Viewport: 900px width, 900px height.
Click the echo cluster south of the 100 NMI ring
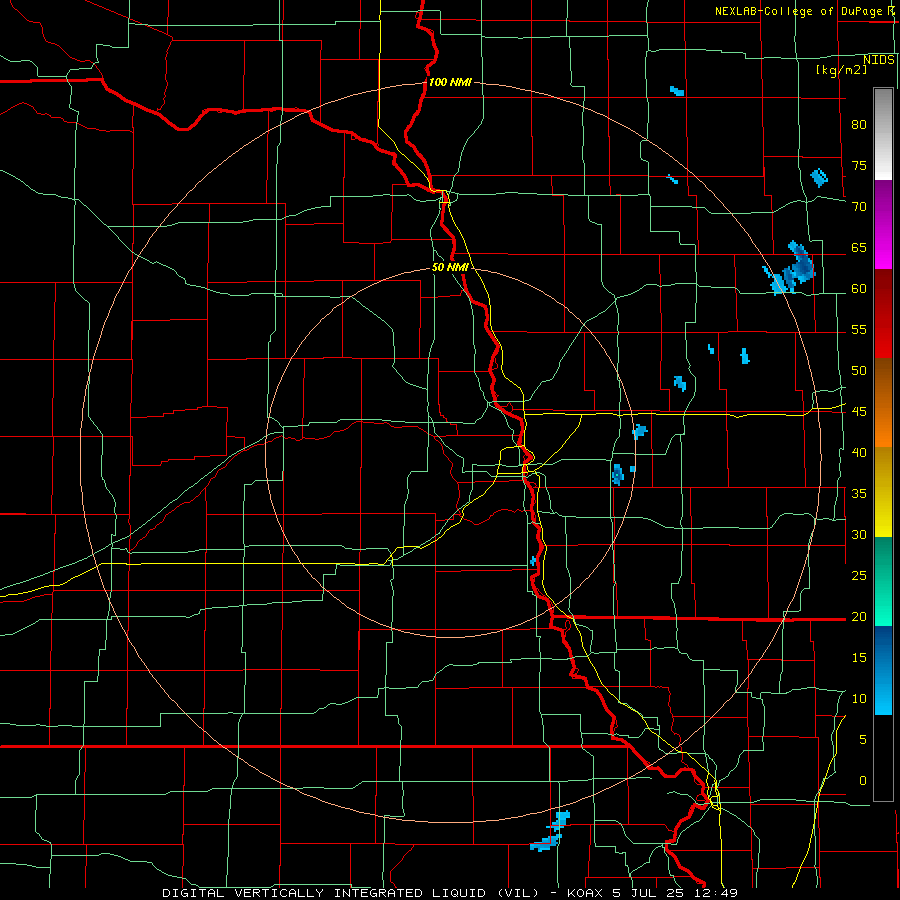550,831
